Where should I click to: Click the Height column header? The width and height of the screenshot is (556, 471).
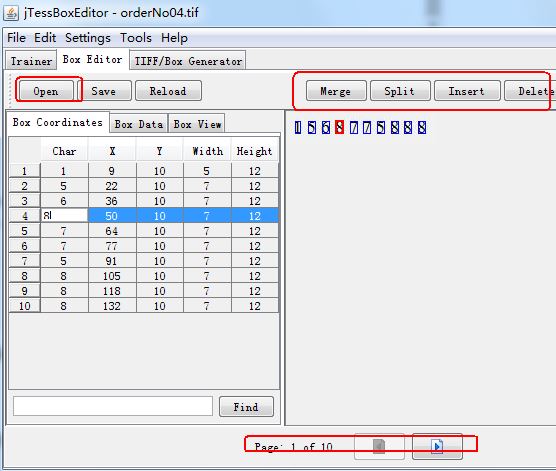coord(255,151)
